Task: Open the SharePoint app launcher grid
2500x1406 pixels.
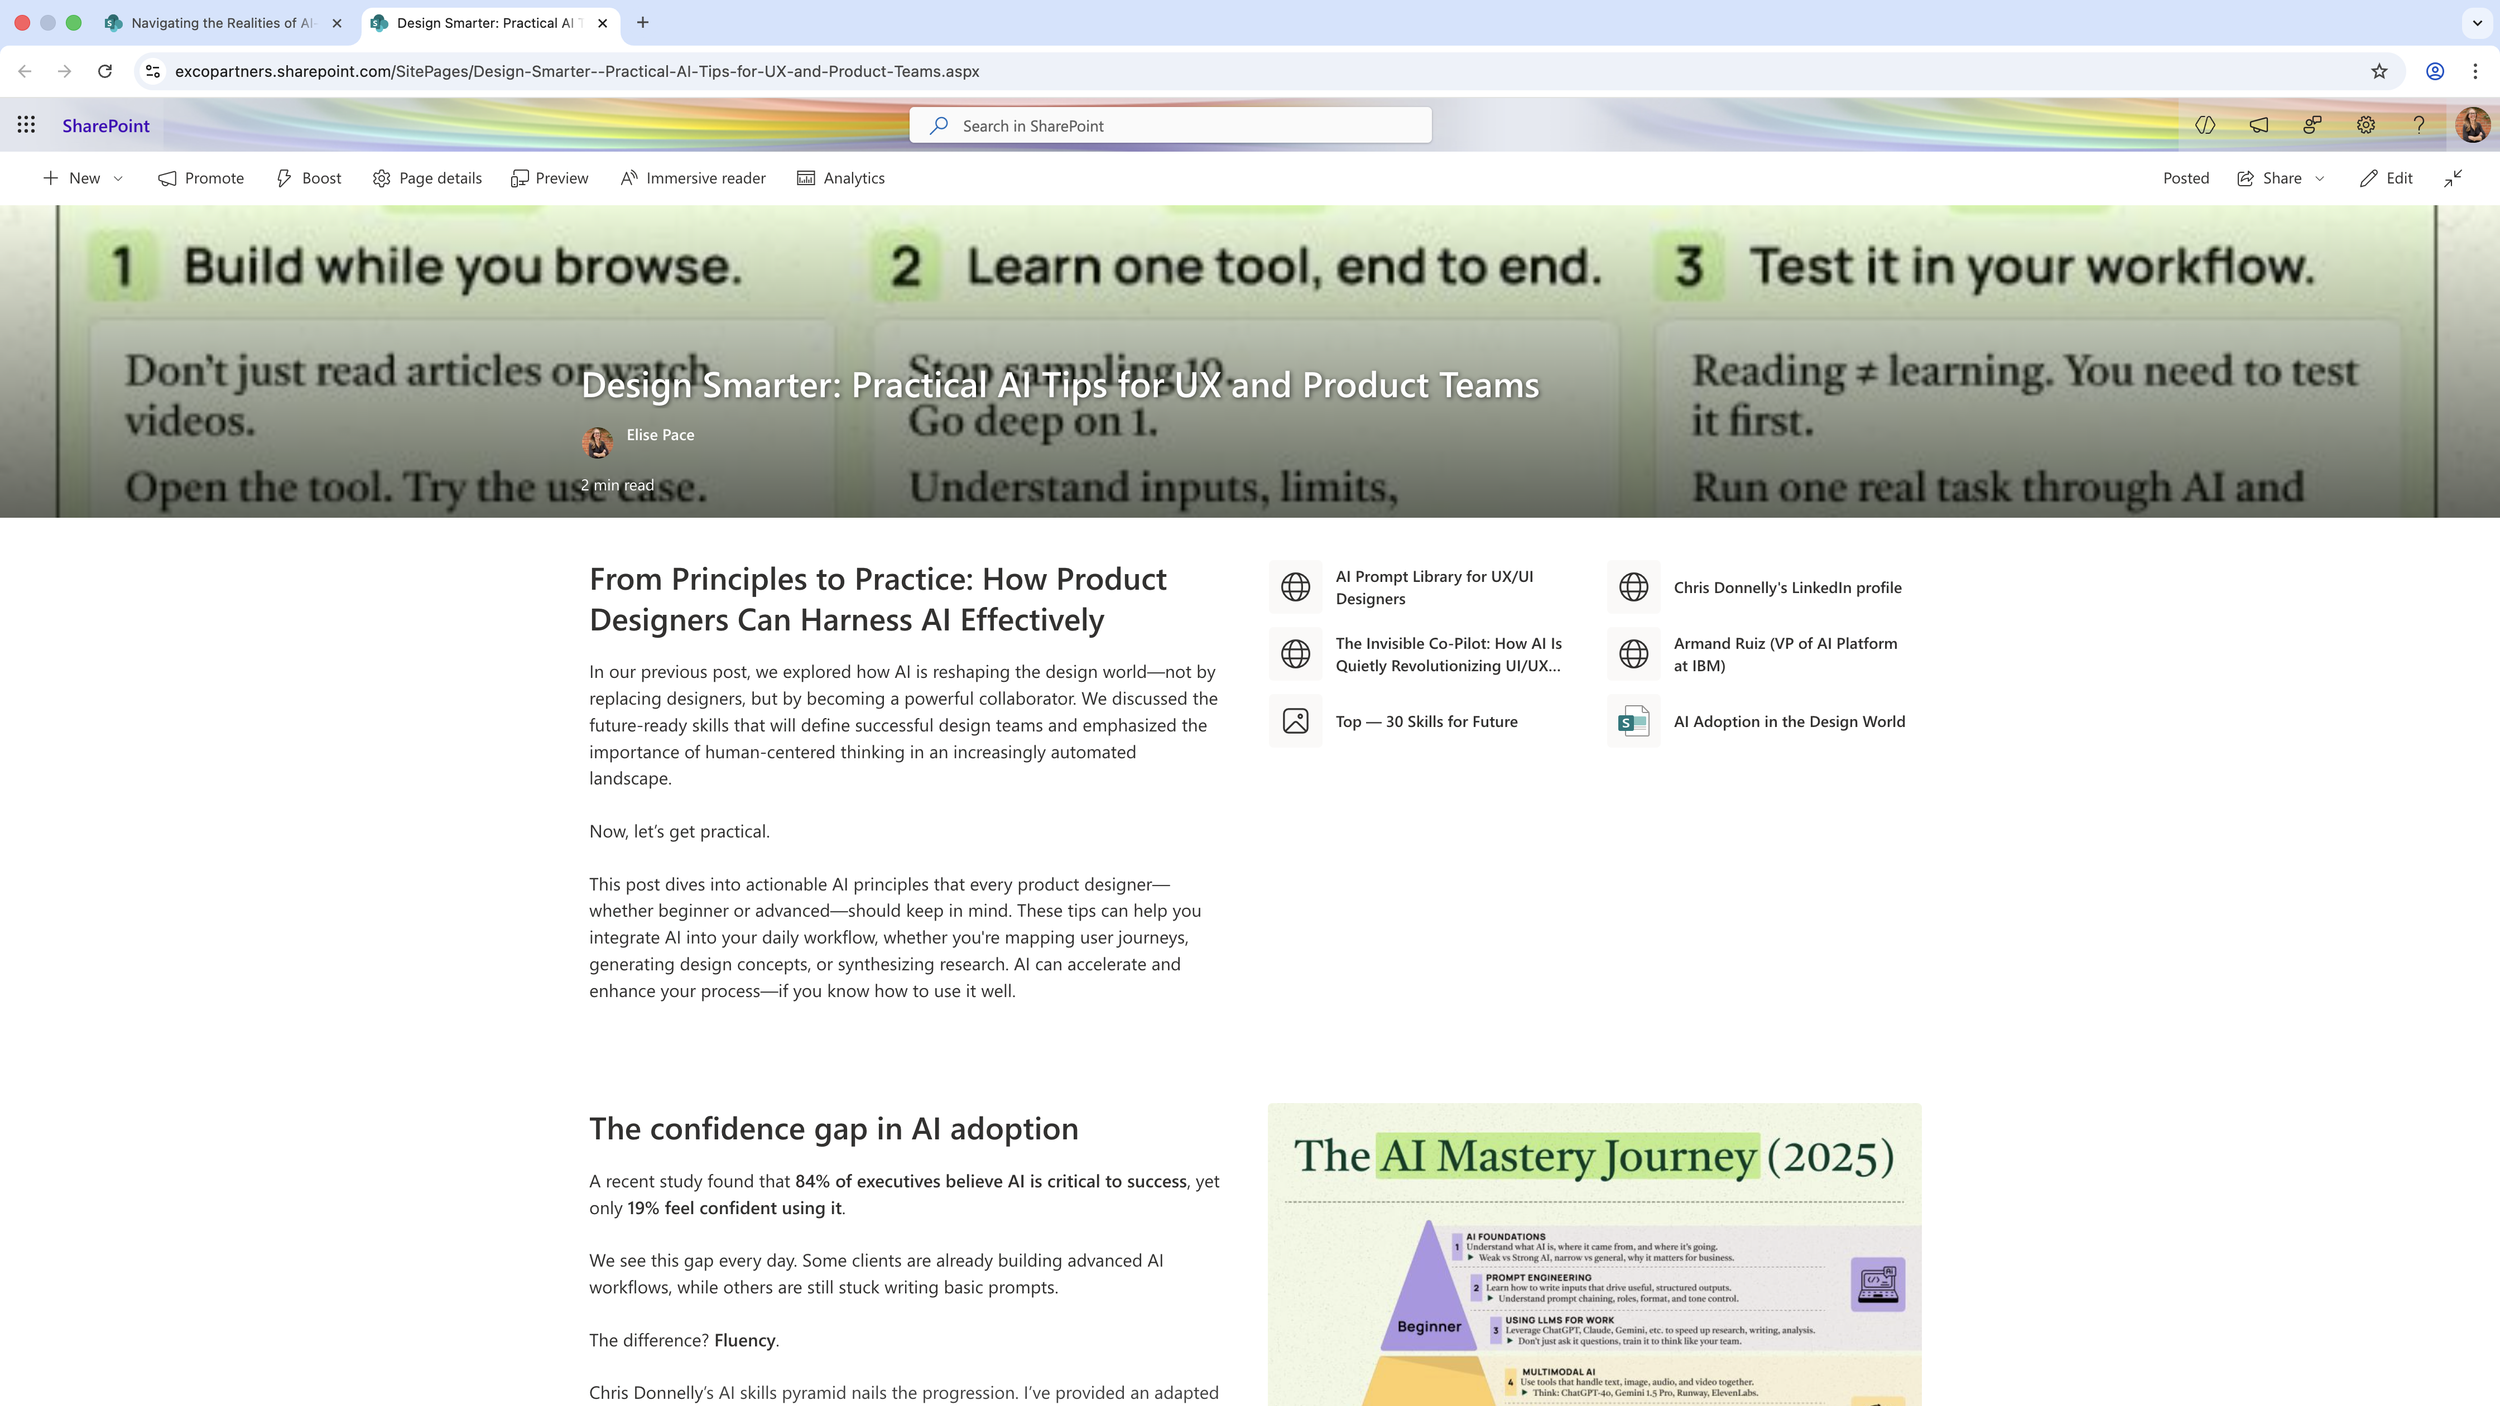Action: [26, 125]
